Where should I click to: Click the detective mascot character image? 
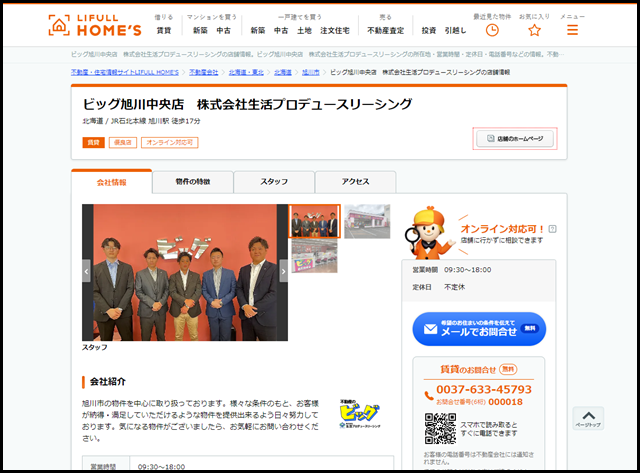coord(429,233)
